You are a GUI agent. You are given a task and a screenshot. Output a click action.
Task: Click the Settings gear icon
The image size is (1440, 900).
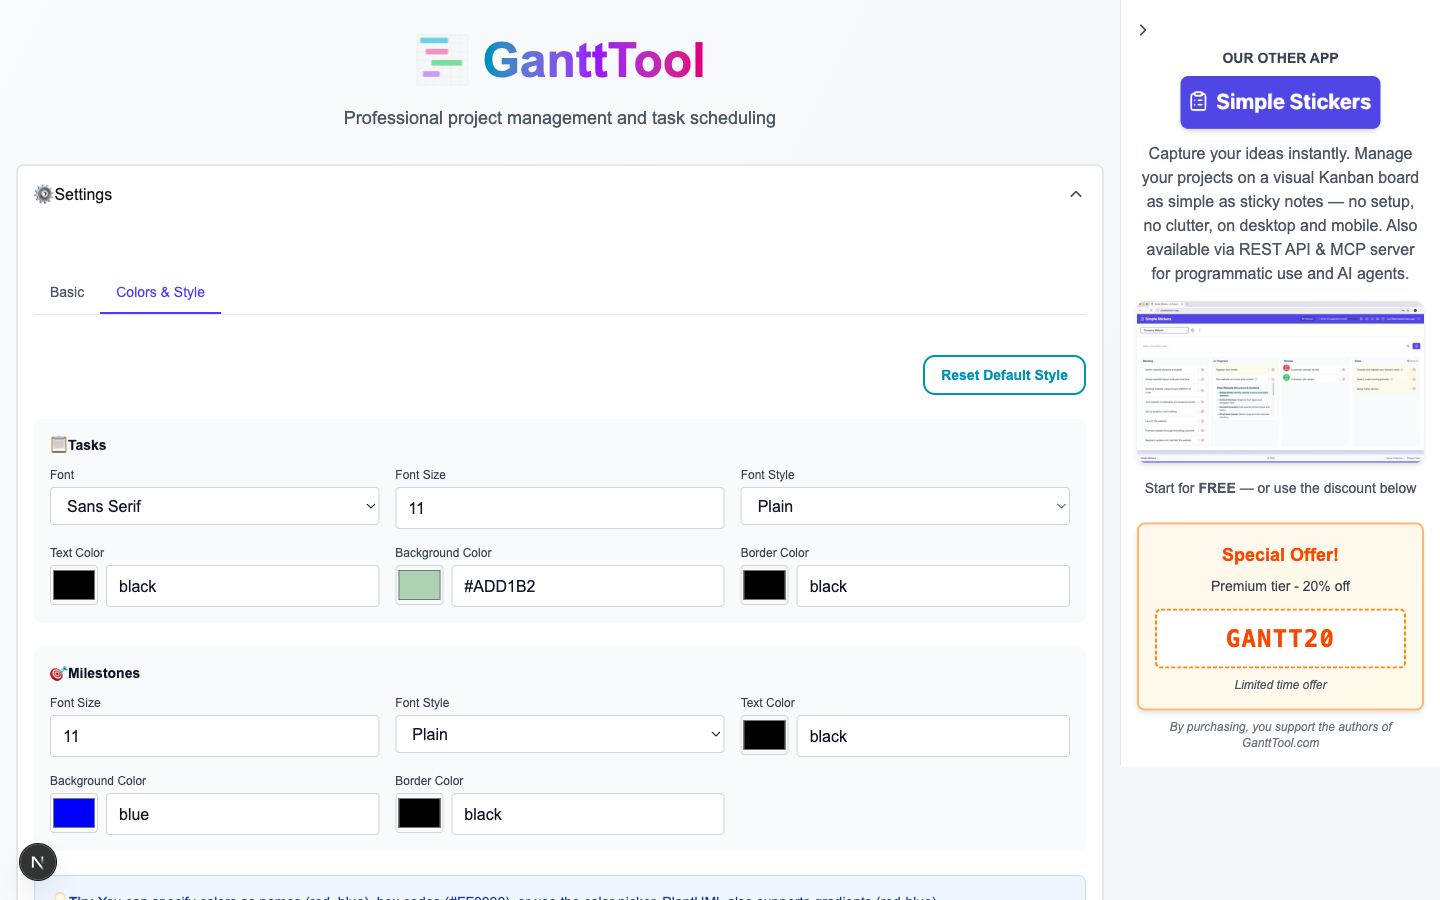click(43, 194)
